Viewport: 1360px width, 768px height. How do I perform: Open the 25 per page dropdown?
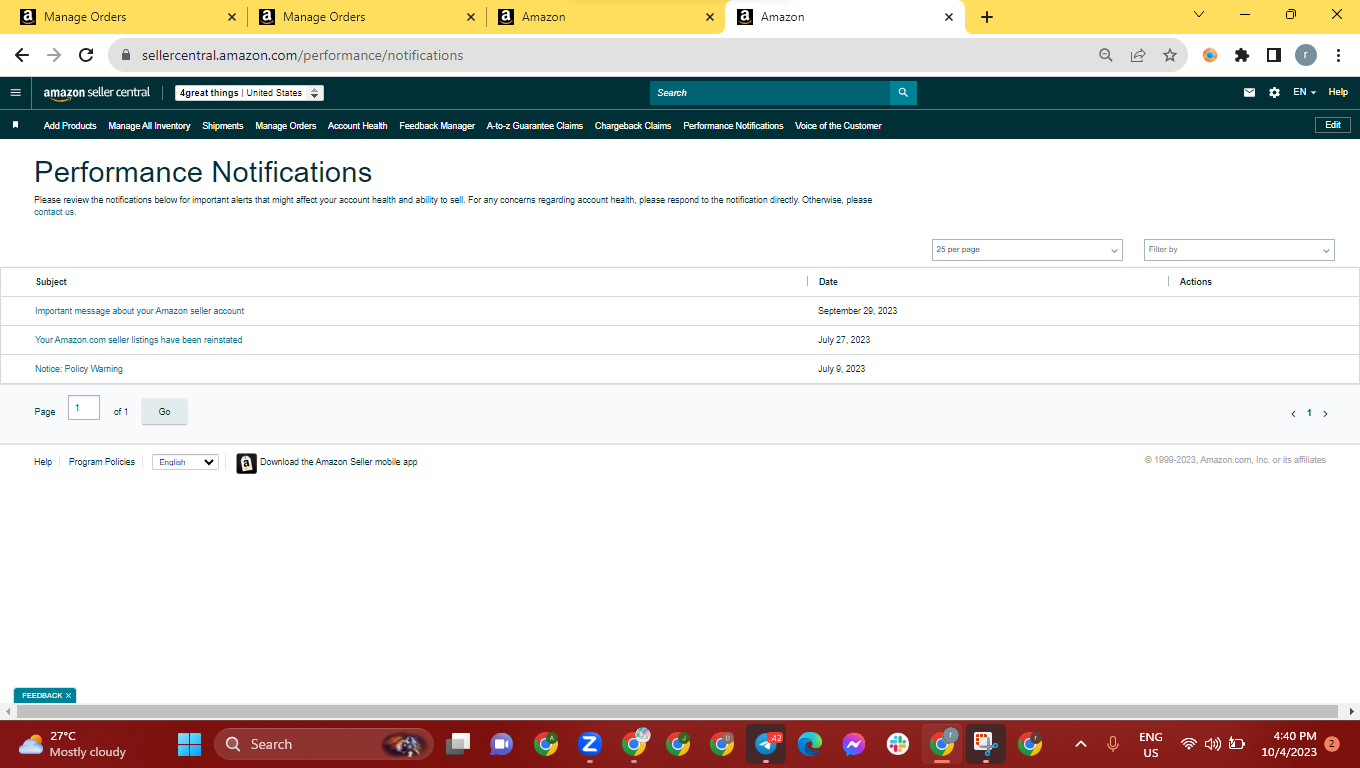pyautogui.click(x=1027, y=250)
